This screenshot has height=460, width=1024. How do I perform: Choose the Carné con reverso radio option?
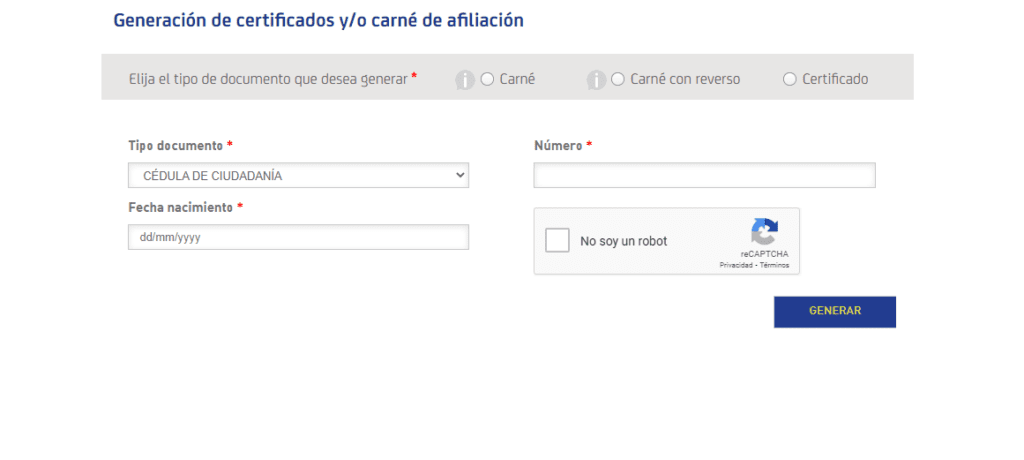click(618, 79)
